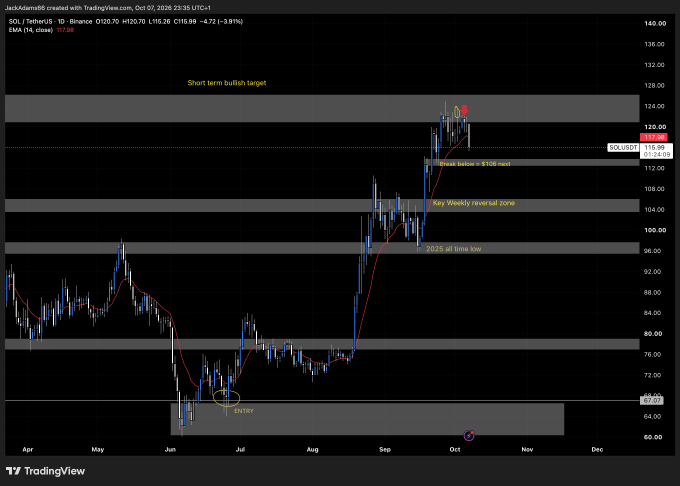Click the 136.00 price axis label
This screenshot has width=680, height=486.
pyautogui.click(x=654, y=44)
